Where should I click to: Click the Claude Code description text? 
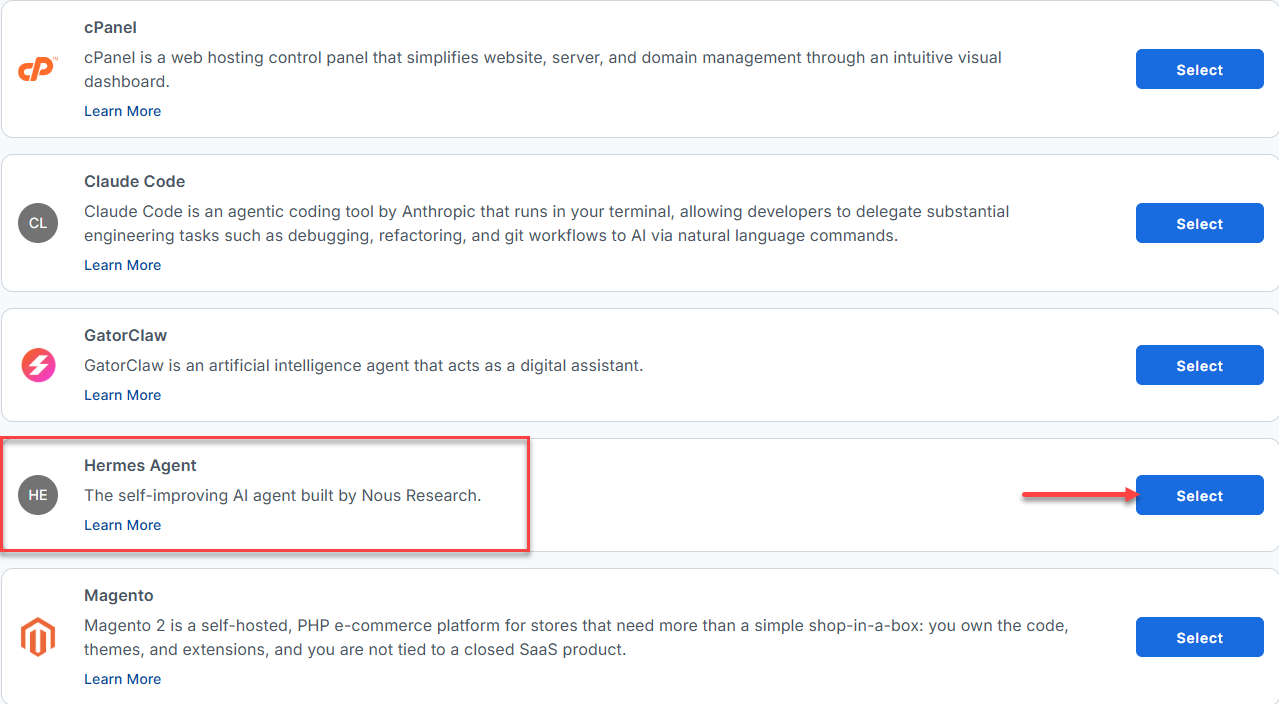(x=547, y=224)
